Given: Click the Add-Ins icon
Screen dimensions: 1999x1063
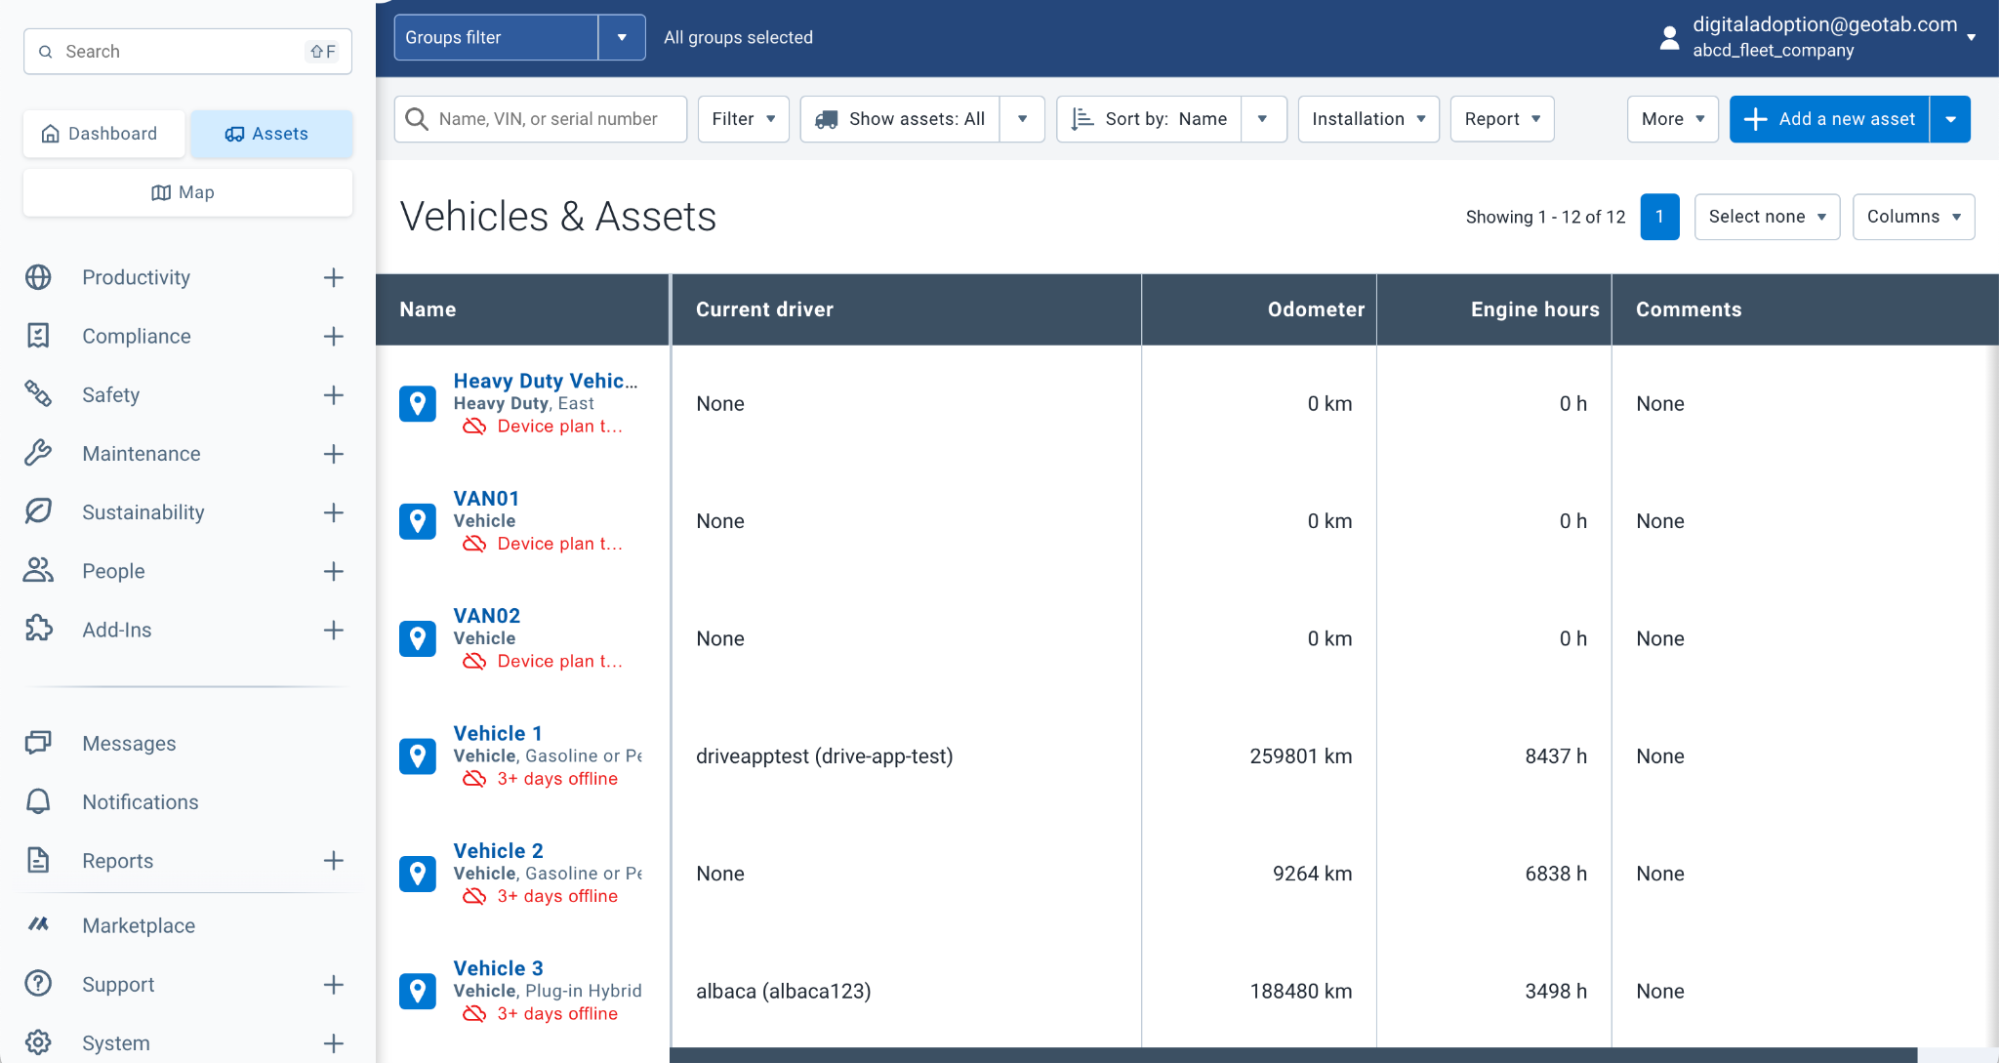Looking at the screenshot, I should (x=38, y=629).
